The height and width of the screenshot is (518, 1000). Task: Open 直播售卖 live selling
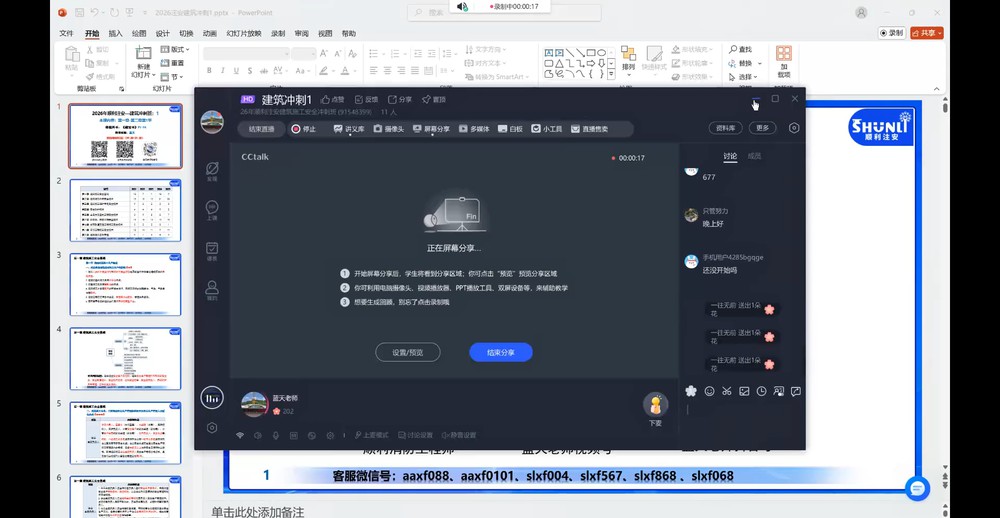pyautogui.click(x=589, y=129)
